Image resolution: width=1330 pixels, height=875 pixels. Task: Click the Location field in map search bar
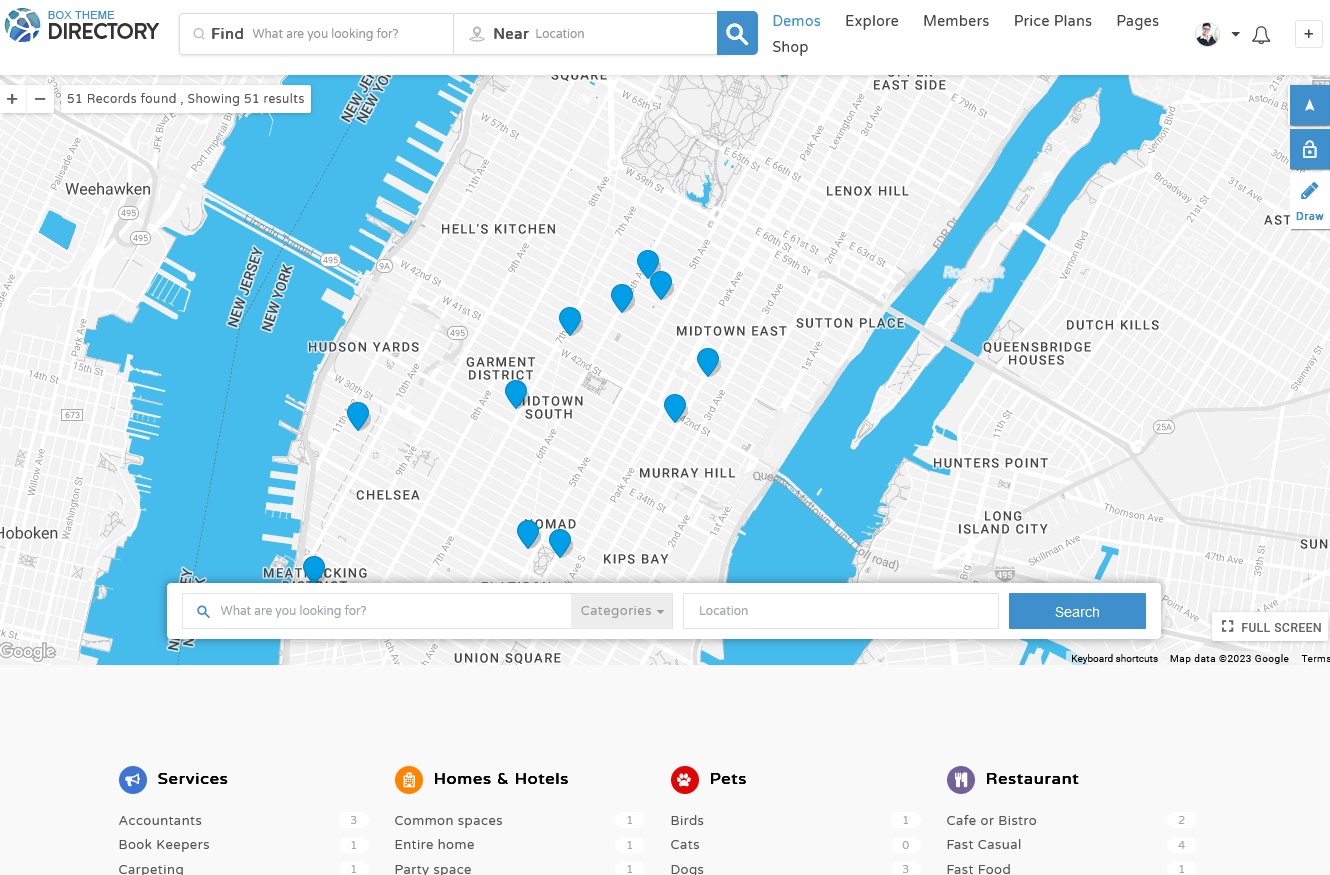click(841, 611)
